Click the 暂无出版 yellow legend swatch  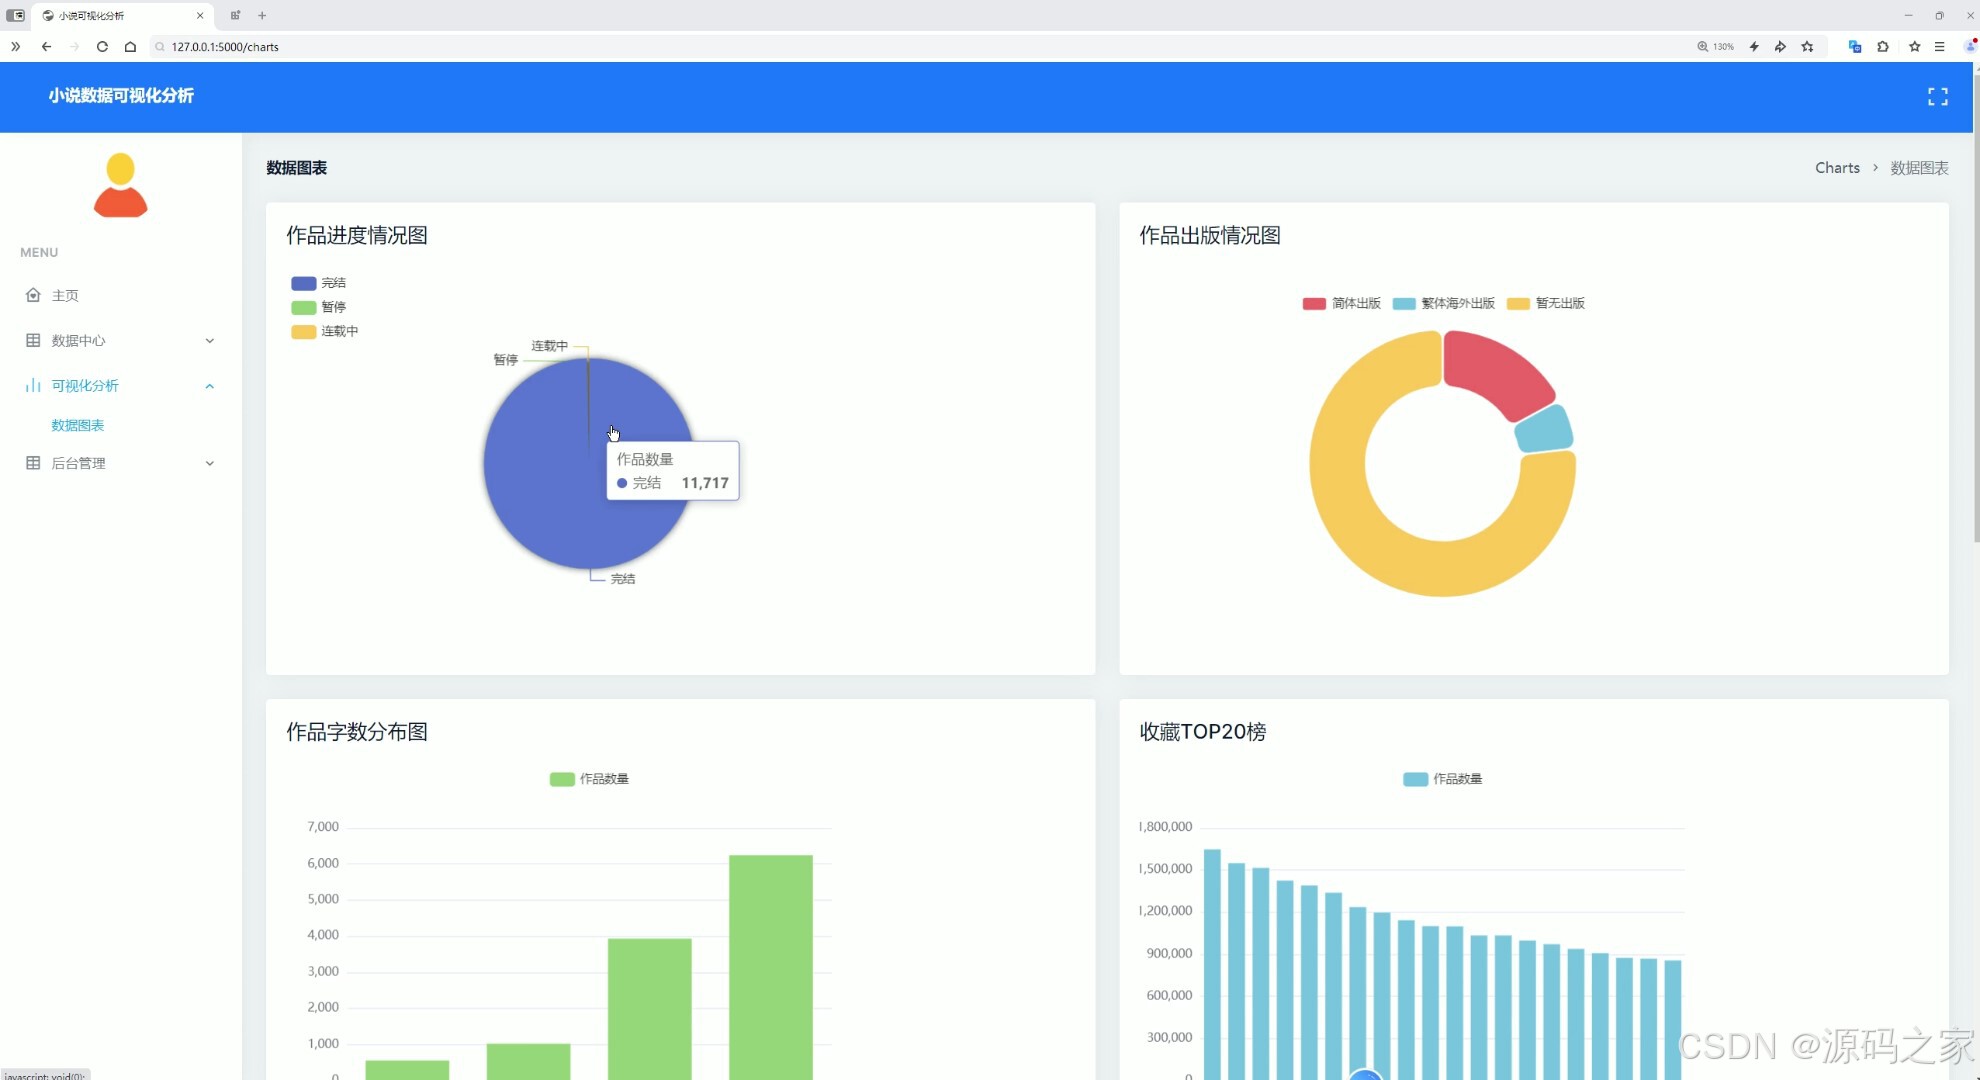tap(1518, 303)
